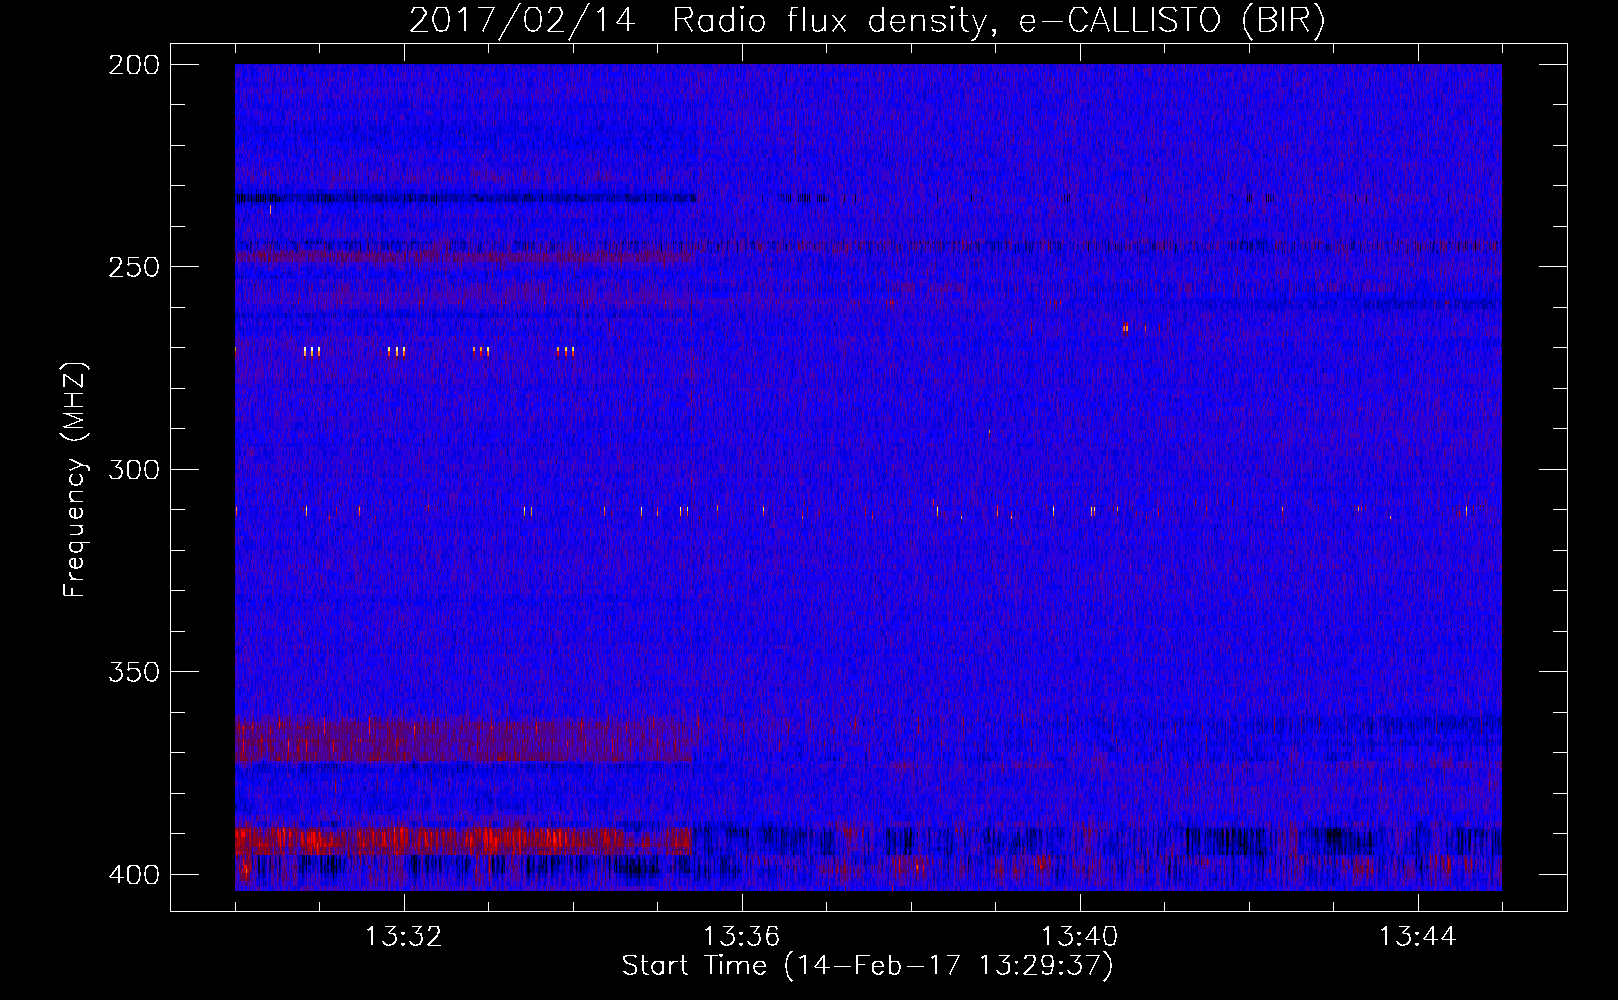Click the "200" frequency tick label
The width and height of the screenshot is (1618, 1000).
pos(133,65)
